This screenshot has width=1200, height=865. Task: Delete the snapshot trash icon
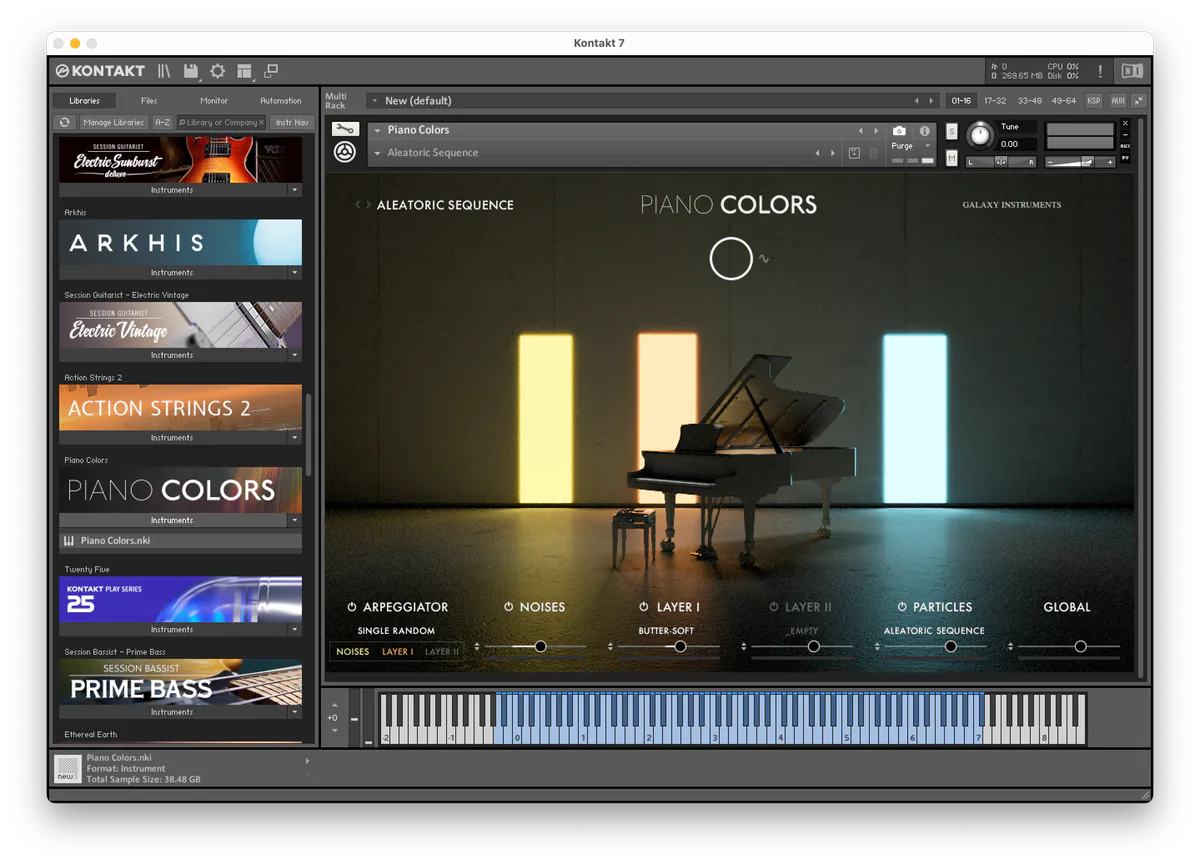(873, 153)
